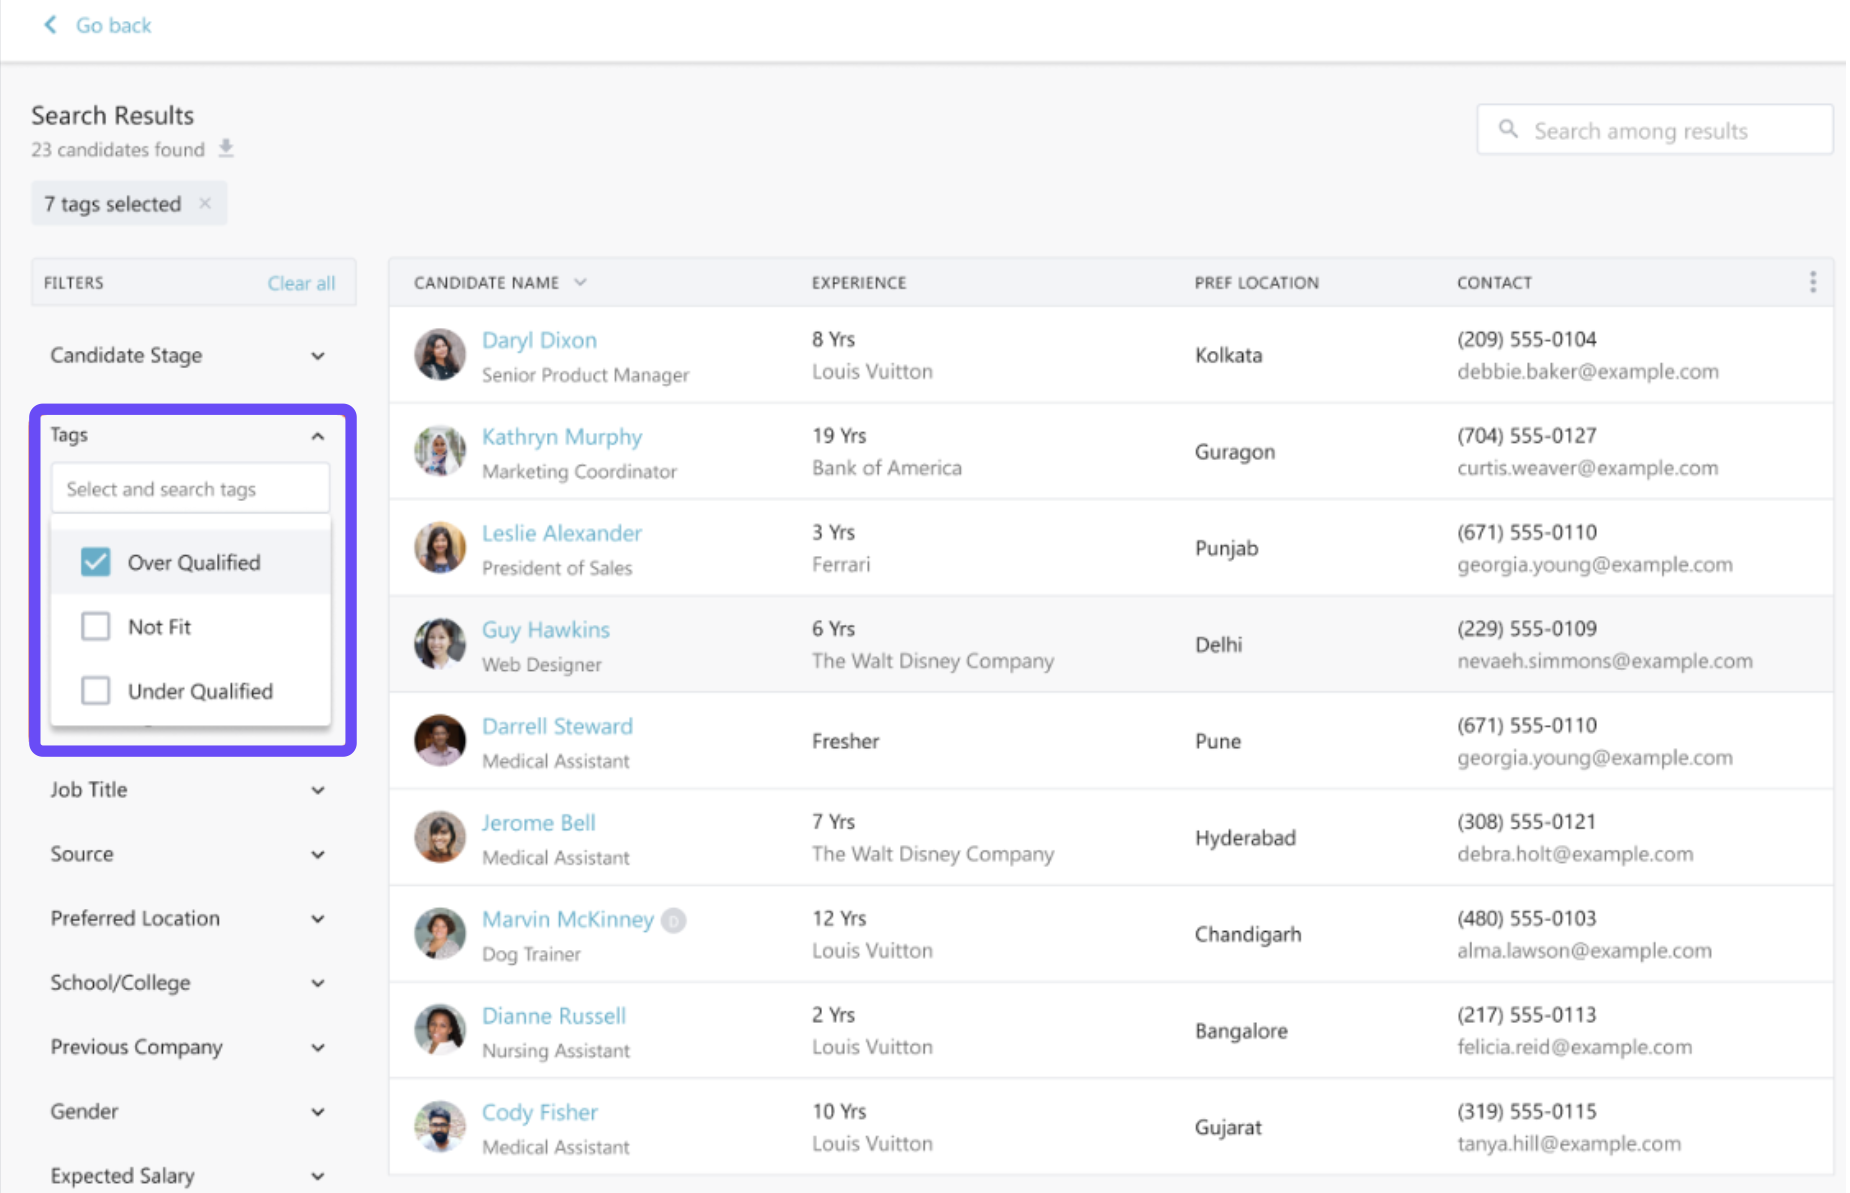Image resolution: width=1850 pixels, height=1193 pixels.
Task: Click Daryl Dixon's profile photo
Action: (440, 355)
